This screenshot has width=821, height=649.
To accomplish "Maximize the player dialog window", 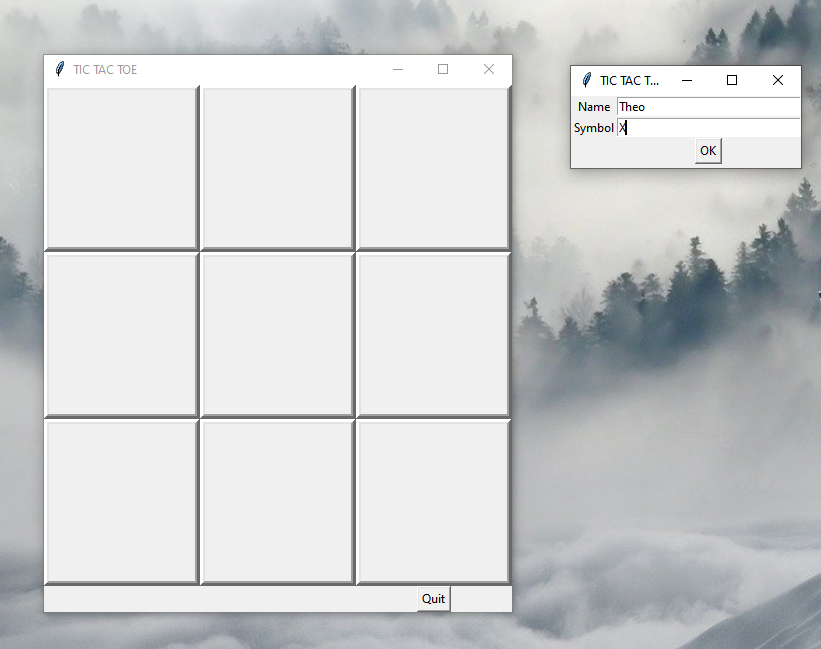I will 732,80.
